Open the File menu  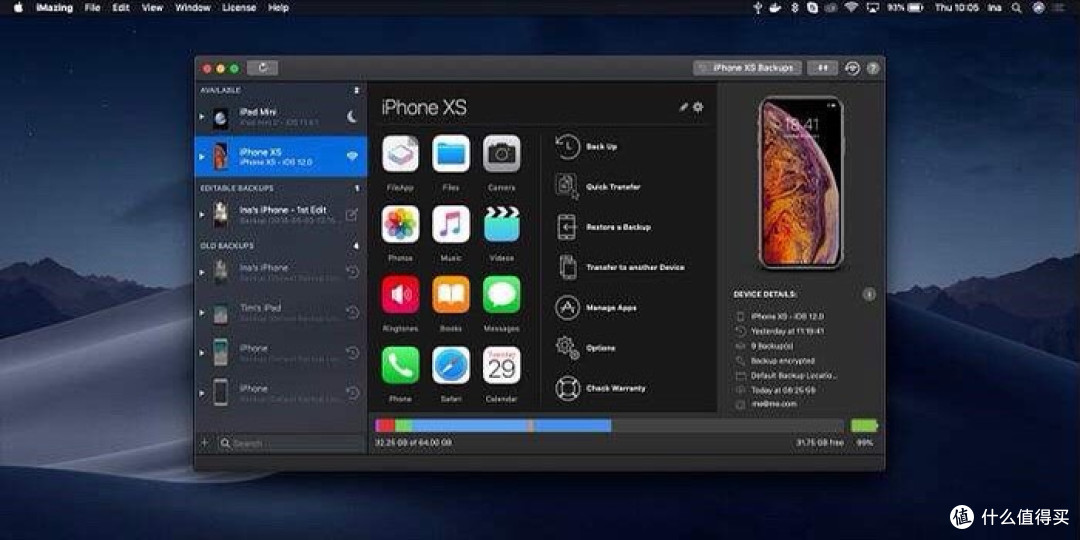(92, 8)
